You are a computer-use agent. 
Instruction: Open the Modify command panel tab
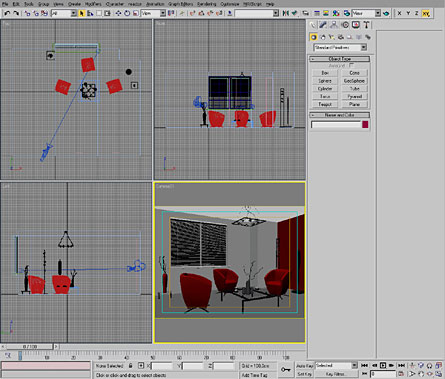(323, 25)
